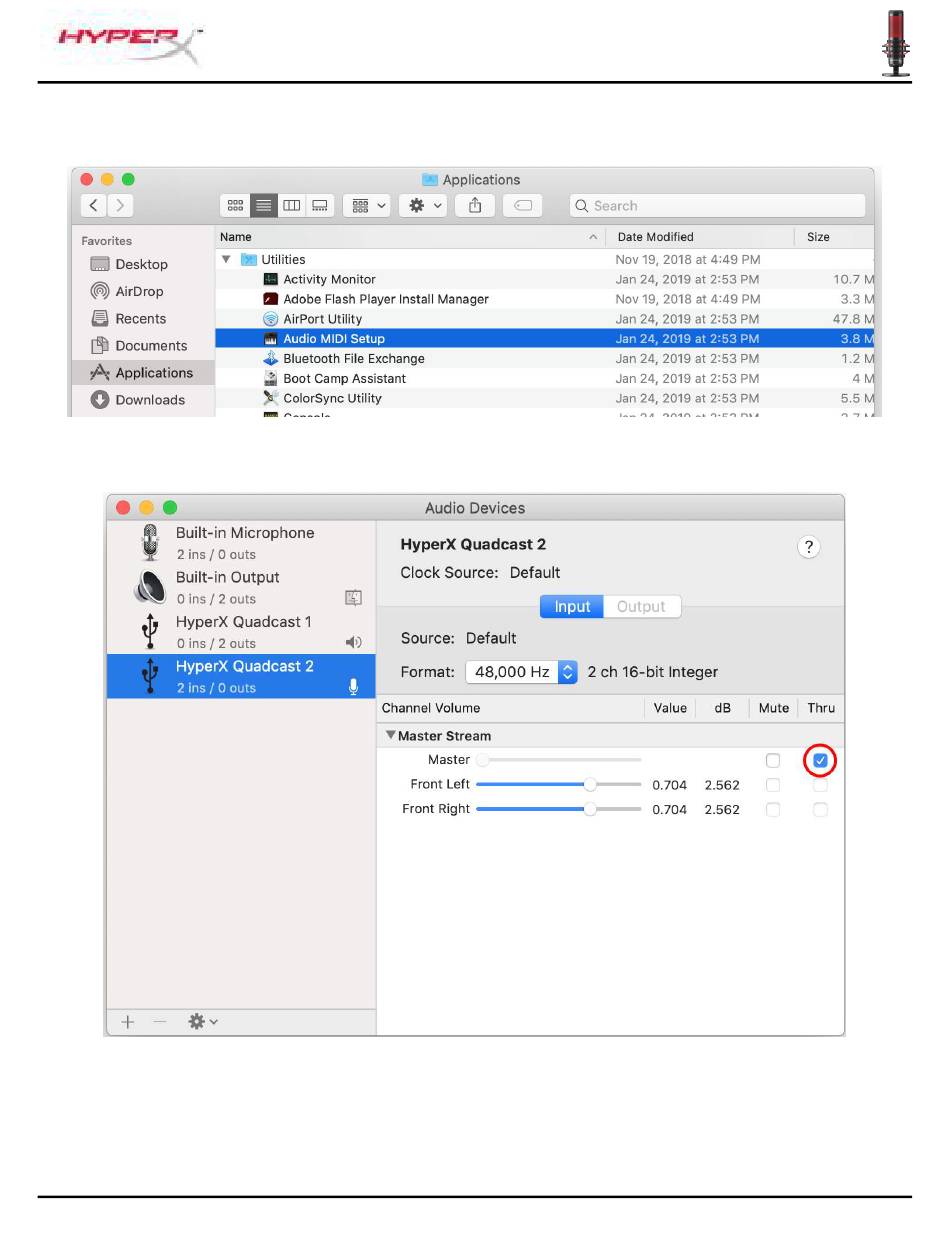Close the Finder Applications window
Image resolution: width=950 pixels, height=1260 pixels.
click(87, 180)
